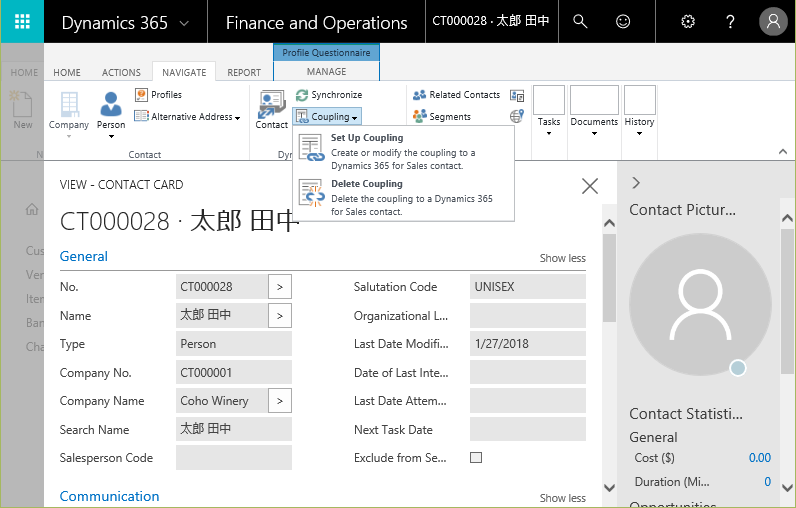Open Related Contacts
796x508 pixels.
(456, 95)
